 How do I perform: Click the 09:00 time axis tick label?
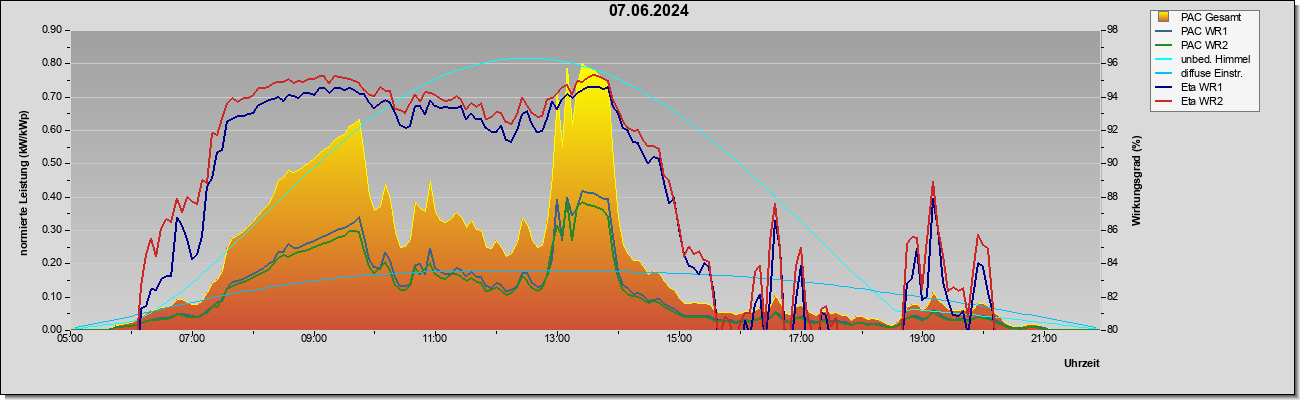tap(313, 340)
